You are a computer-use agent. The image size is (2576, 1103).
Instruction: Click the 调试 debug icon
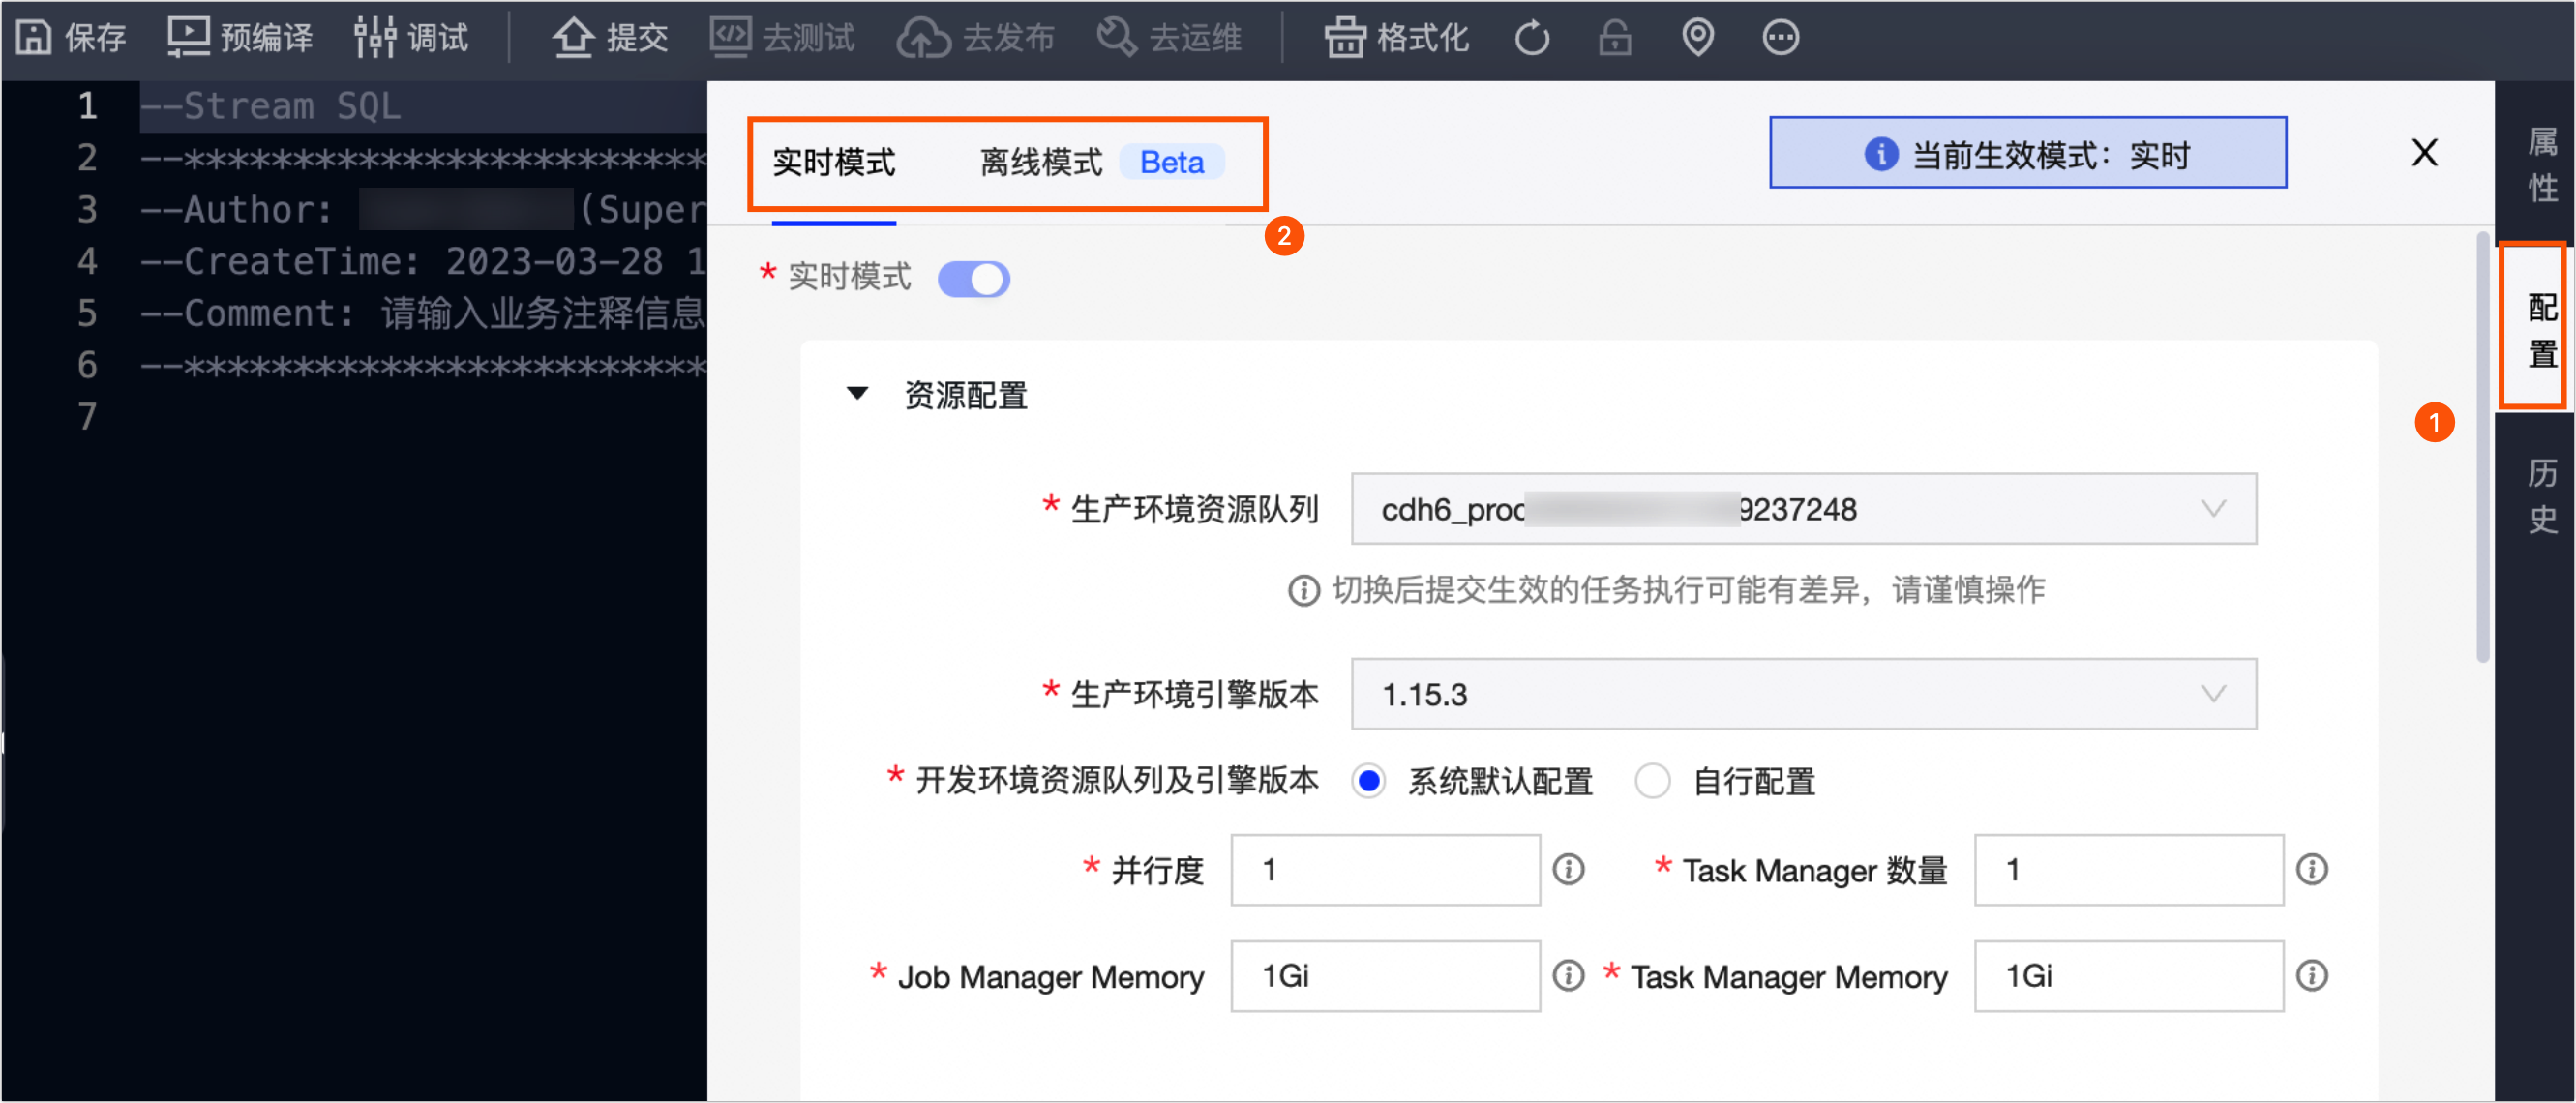click(x=374, y=38)
